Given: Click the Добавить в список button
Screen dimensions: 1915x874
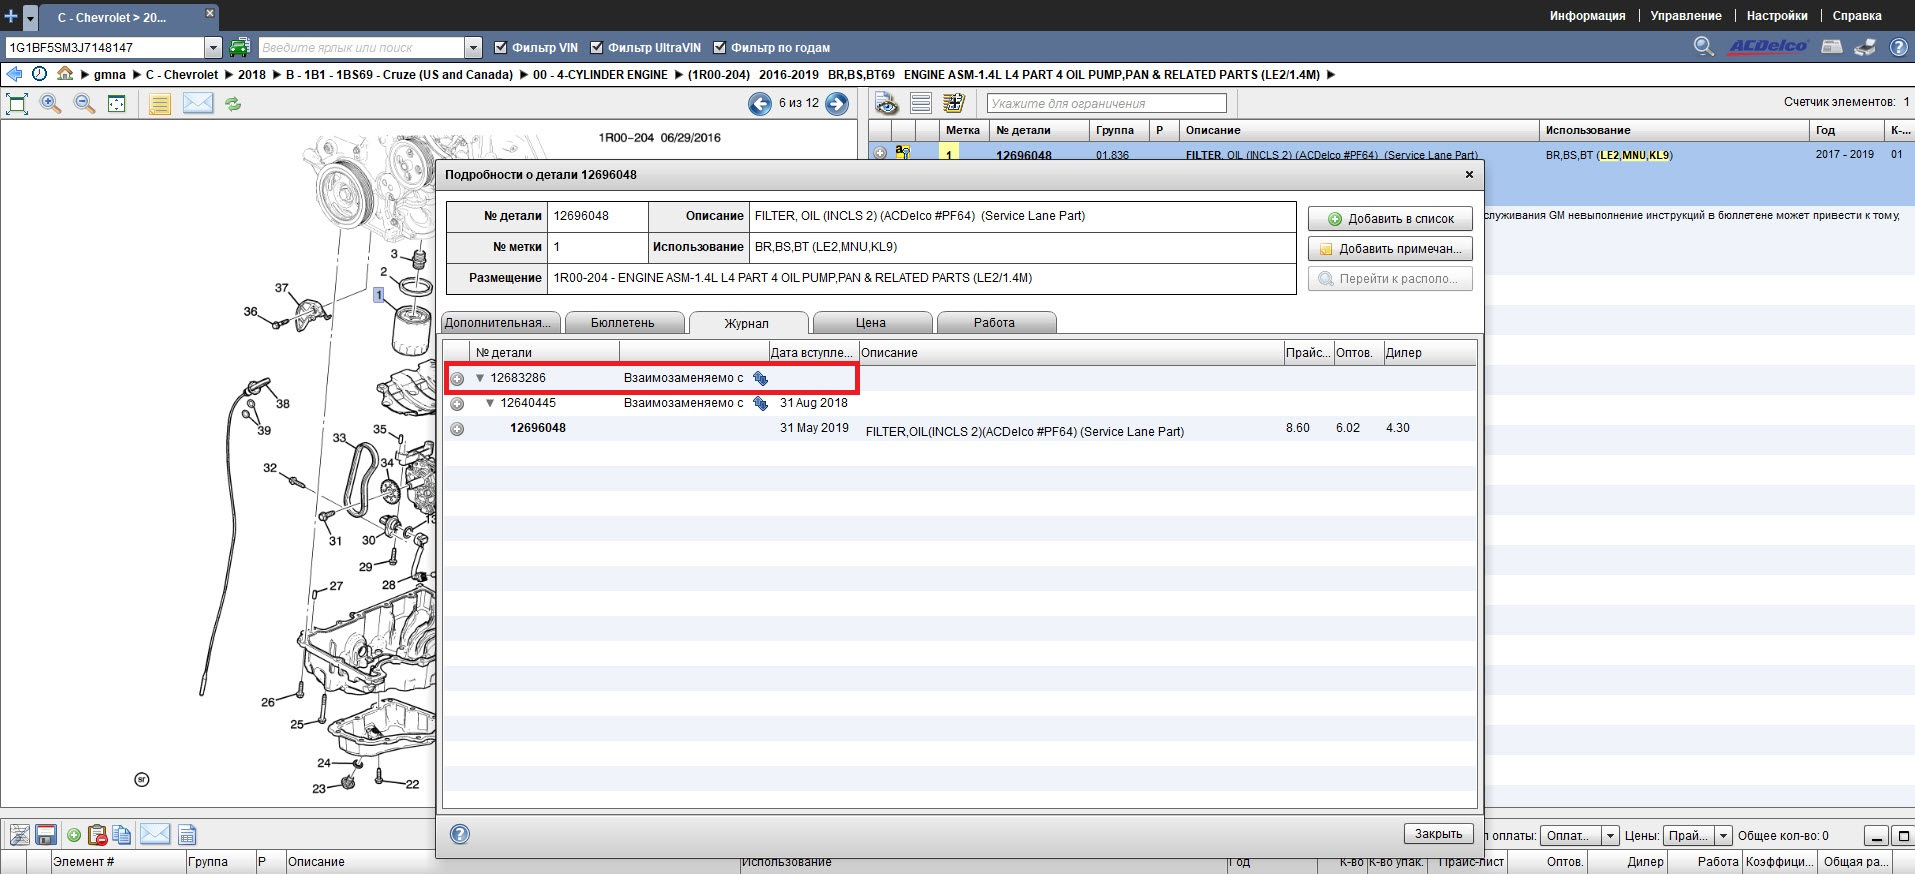Looking at the screenshot, I should 1390,218.
